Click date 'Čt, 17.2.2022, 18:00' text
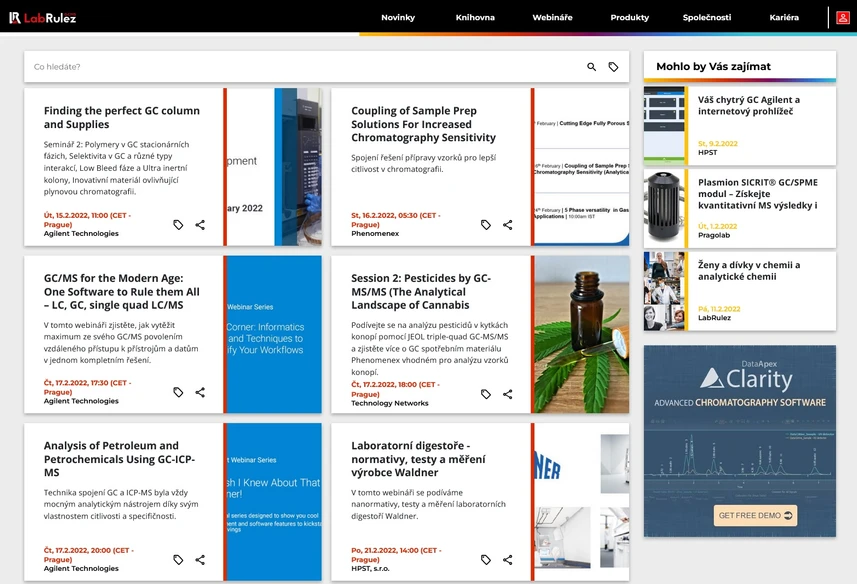Image resolution: width=857 pixels, height=584 pixels. pos(396,389)
